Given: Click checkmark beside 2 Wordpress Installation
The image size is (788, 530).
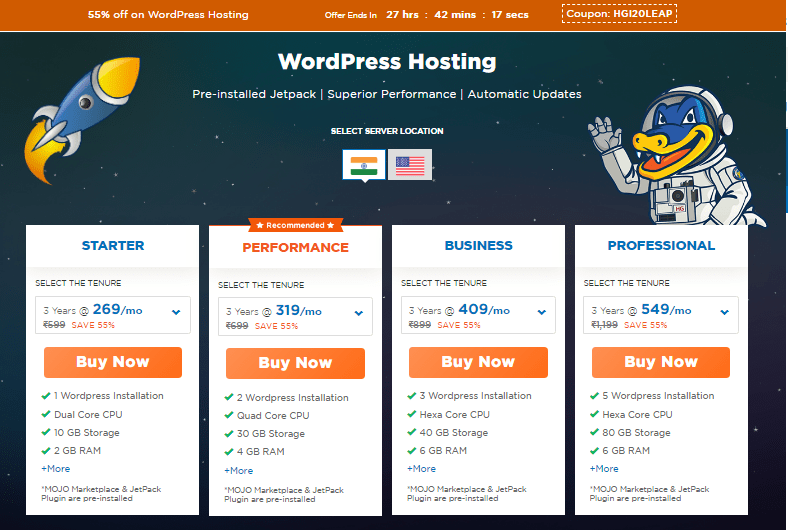Looking at the screenshot, I should [229, 397].
